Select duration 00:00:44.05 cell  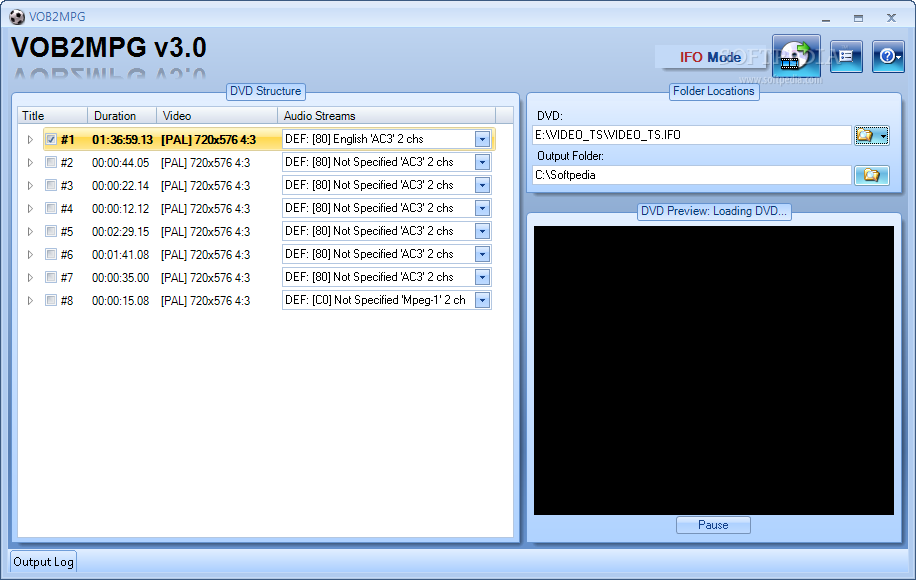tap(120, 162)
